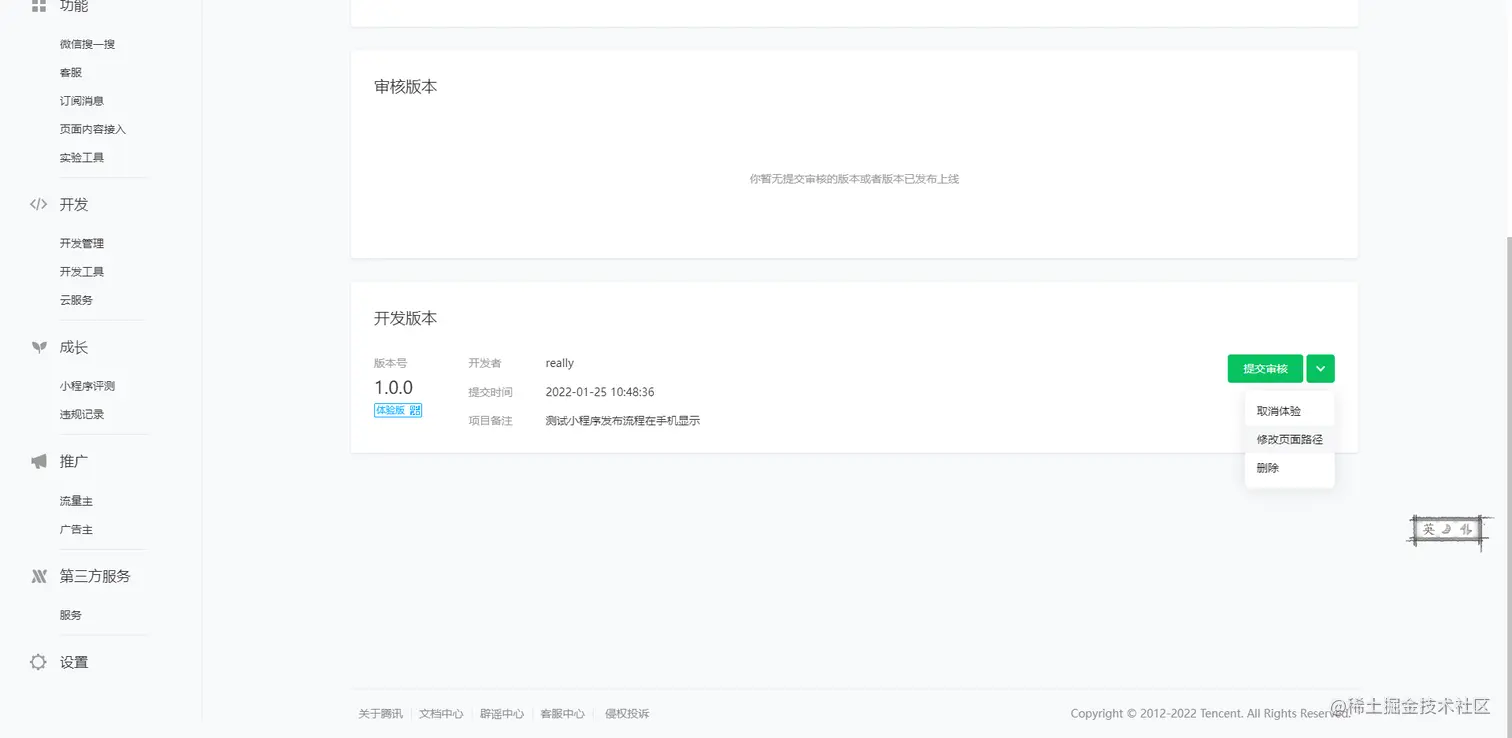The width and height of the screenshot is (1512, 738).
Task: Click the 成长 sprout icon
Action: 39,347
